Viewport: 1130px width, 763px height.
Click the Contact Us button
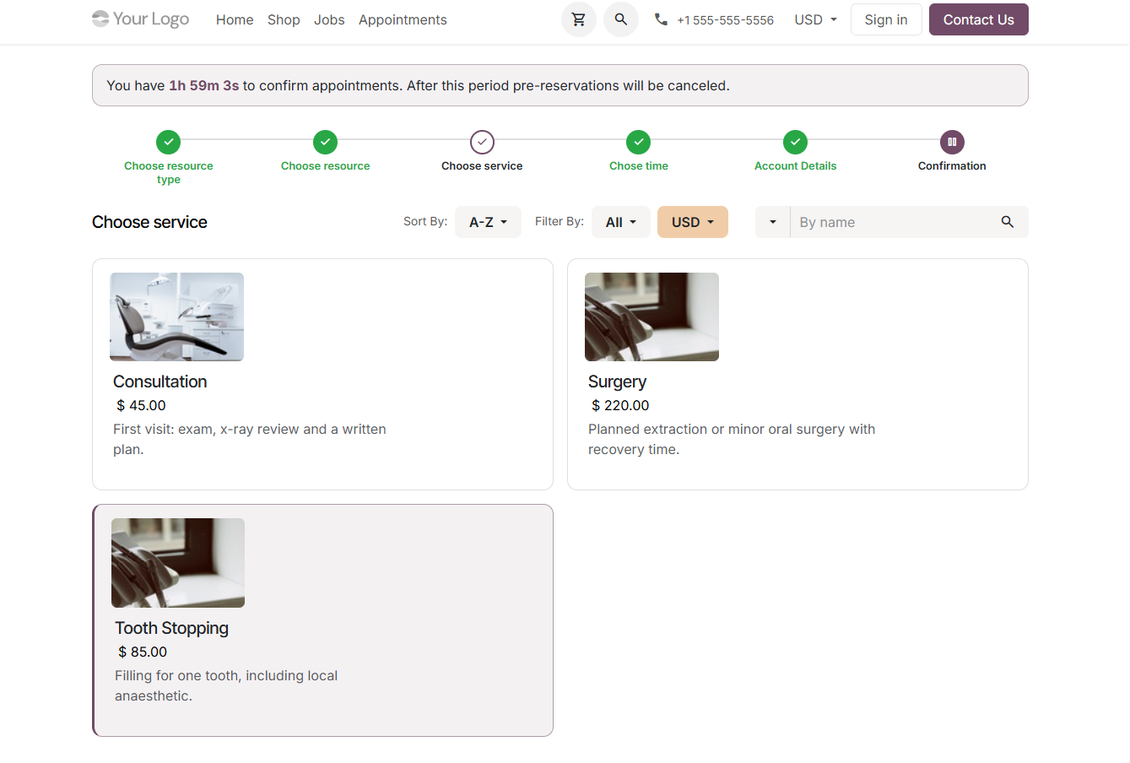[x=979, y=19]
